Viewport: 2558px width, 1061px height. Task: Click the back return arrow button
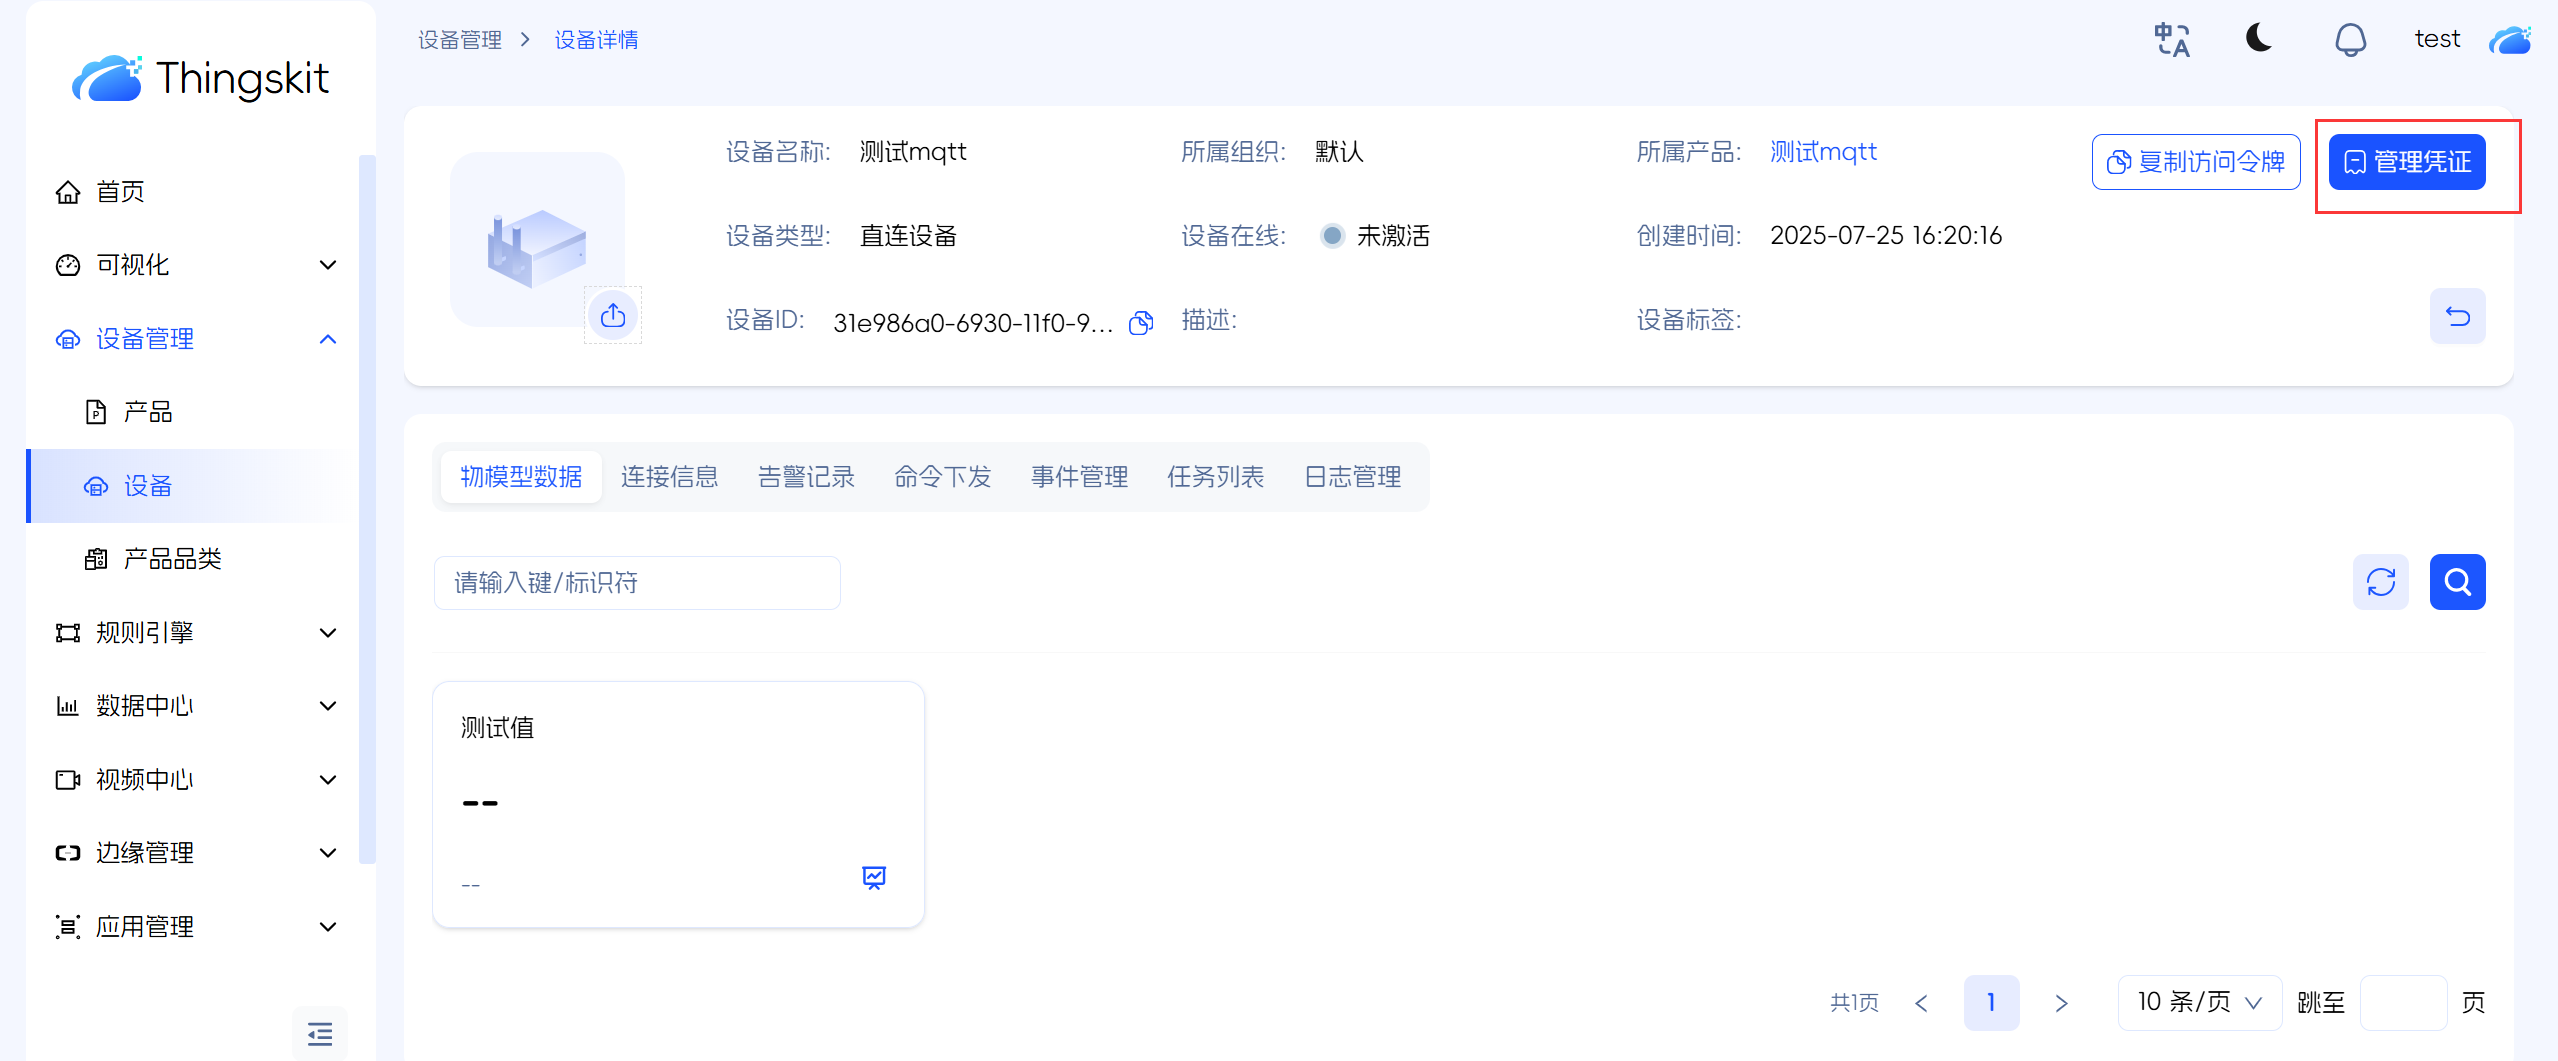point(2457,317)
